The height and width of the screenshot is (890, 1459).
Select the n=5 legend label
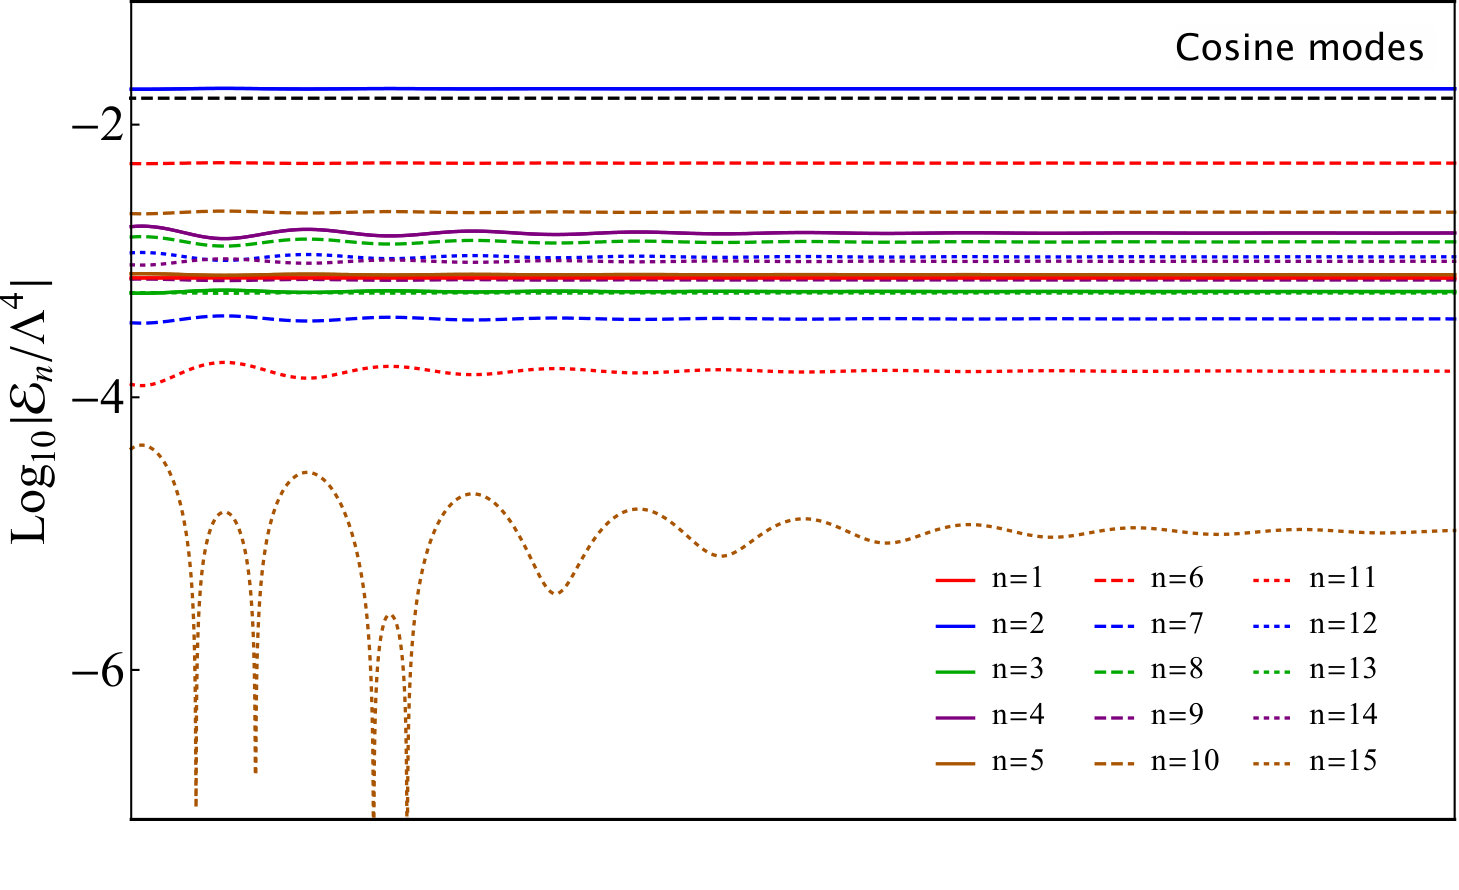(x=1018, y=761)
